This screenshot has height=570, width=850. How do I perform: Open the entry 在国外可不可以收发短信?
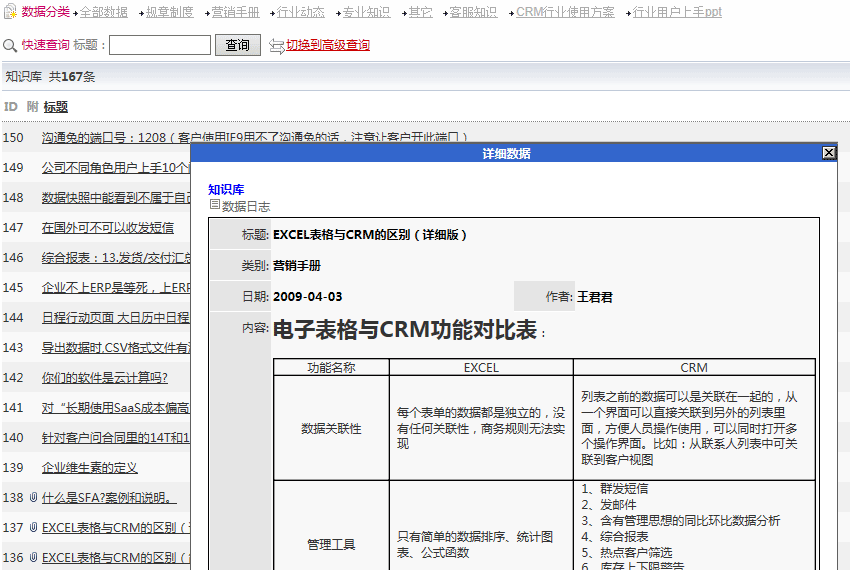tap(108, 228)
